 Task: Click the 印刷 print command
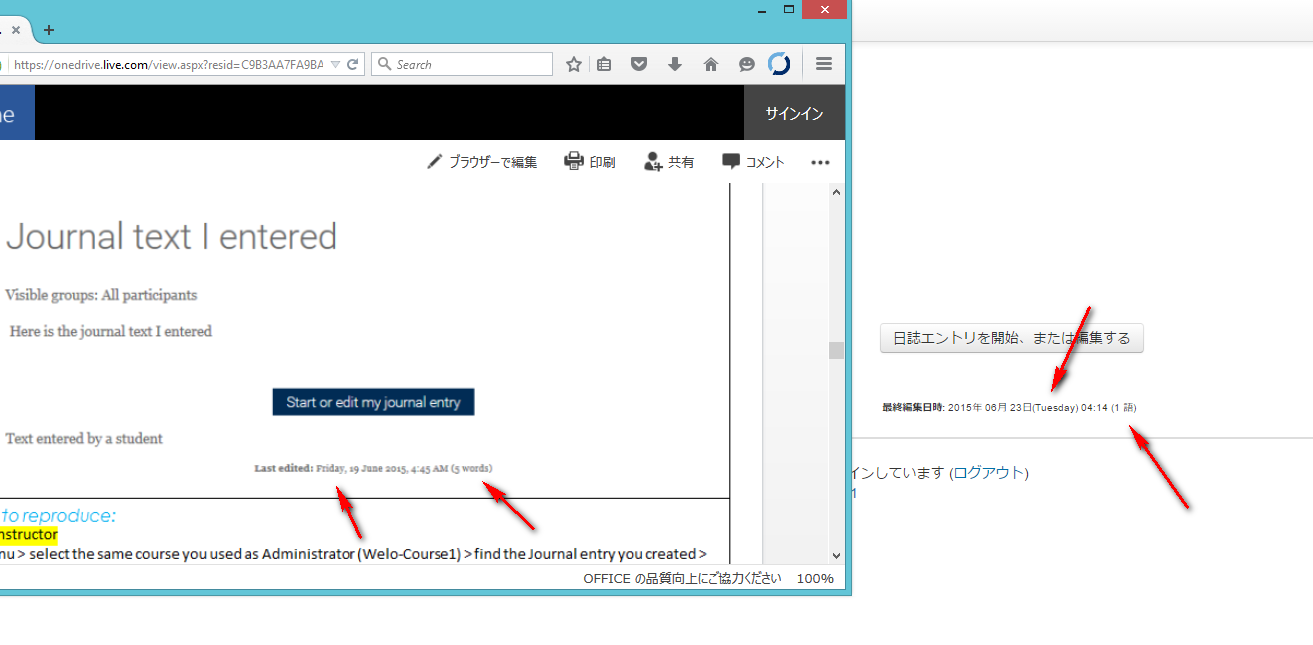(x=590, y=162)
